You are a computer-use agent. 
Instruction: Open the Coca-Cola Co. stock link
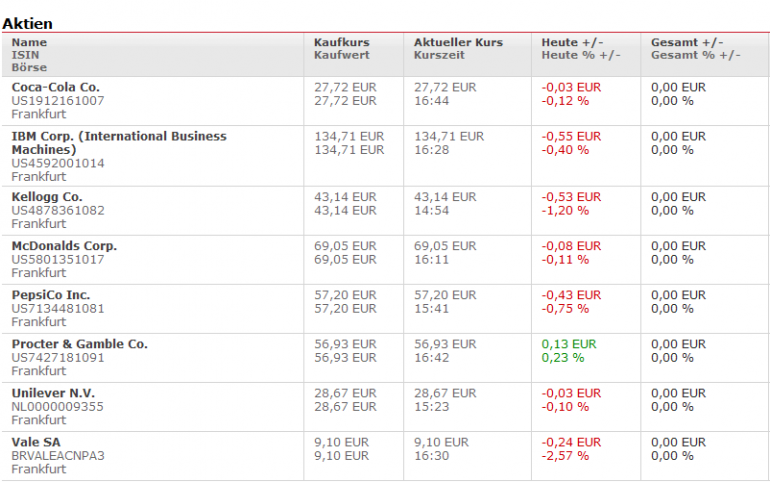[x=55, y=87]
